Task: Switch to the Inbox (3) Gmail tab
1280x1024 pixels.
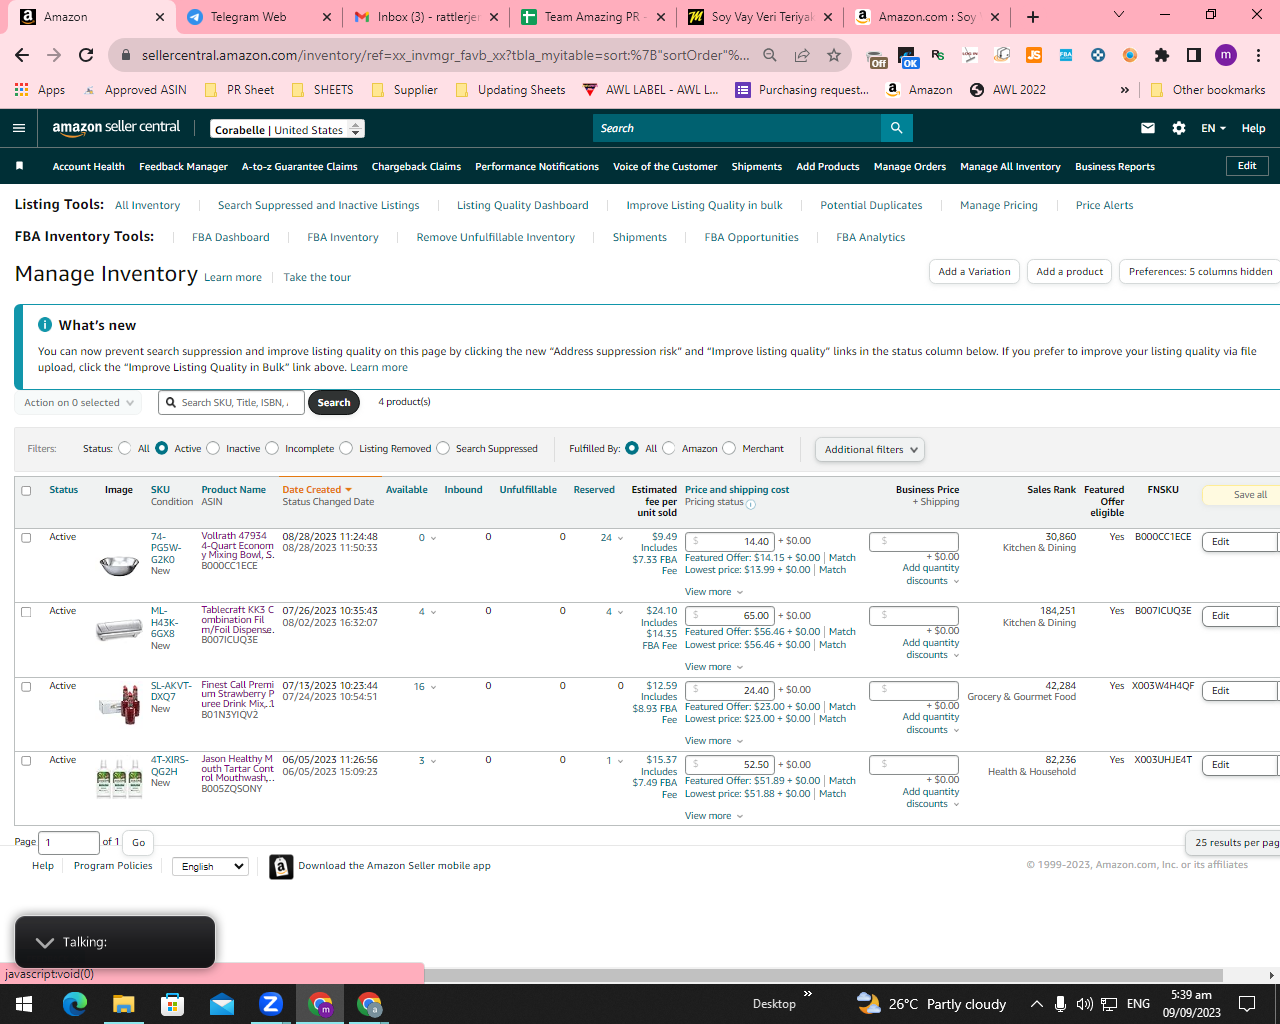Action: [424, 17]
